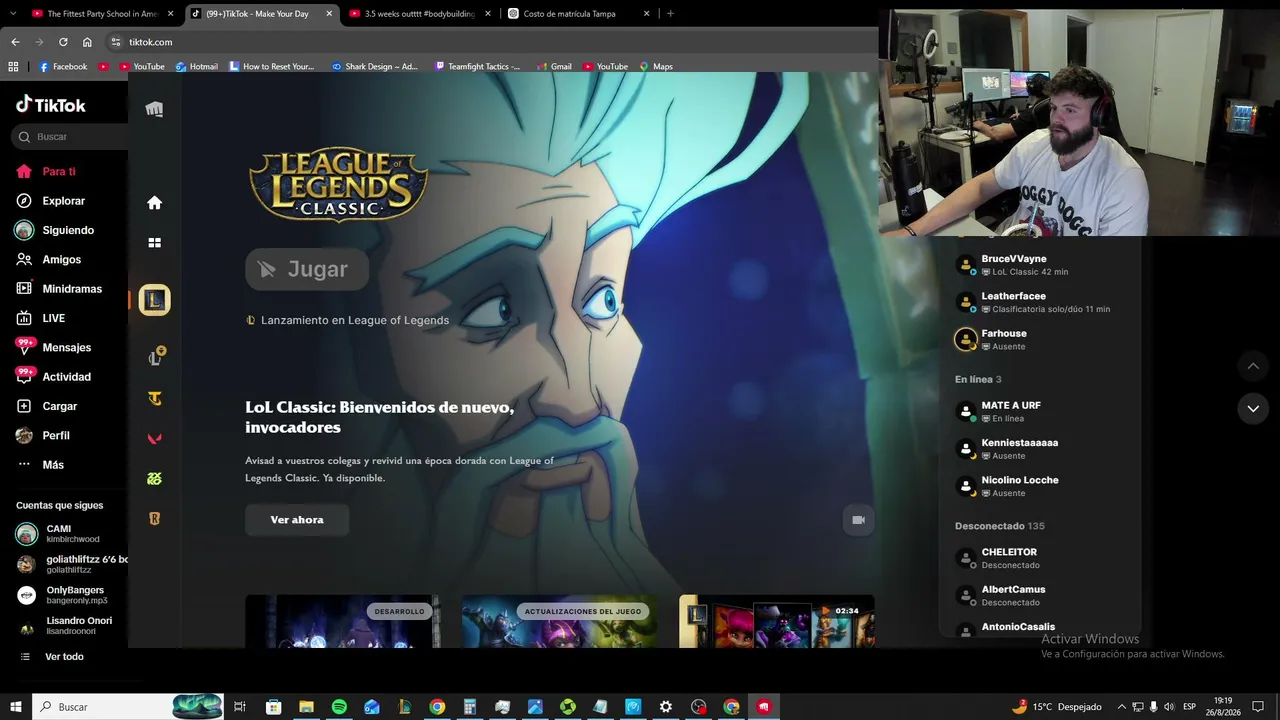
Task: Open the Riot Client library grid icon
Action: tap(154, 243)
